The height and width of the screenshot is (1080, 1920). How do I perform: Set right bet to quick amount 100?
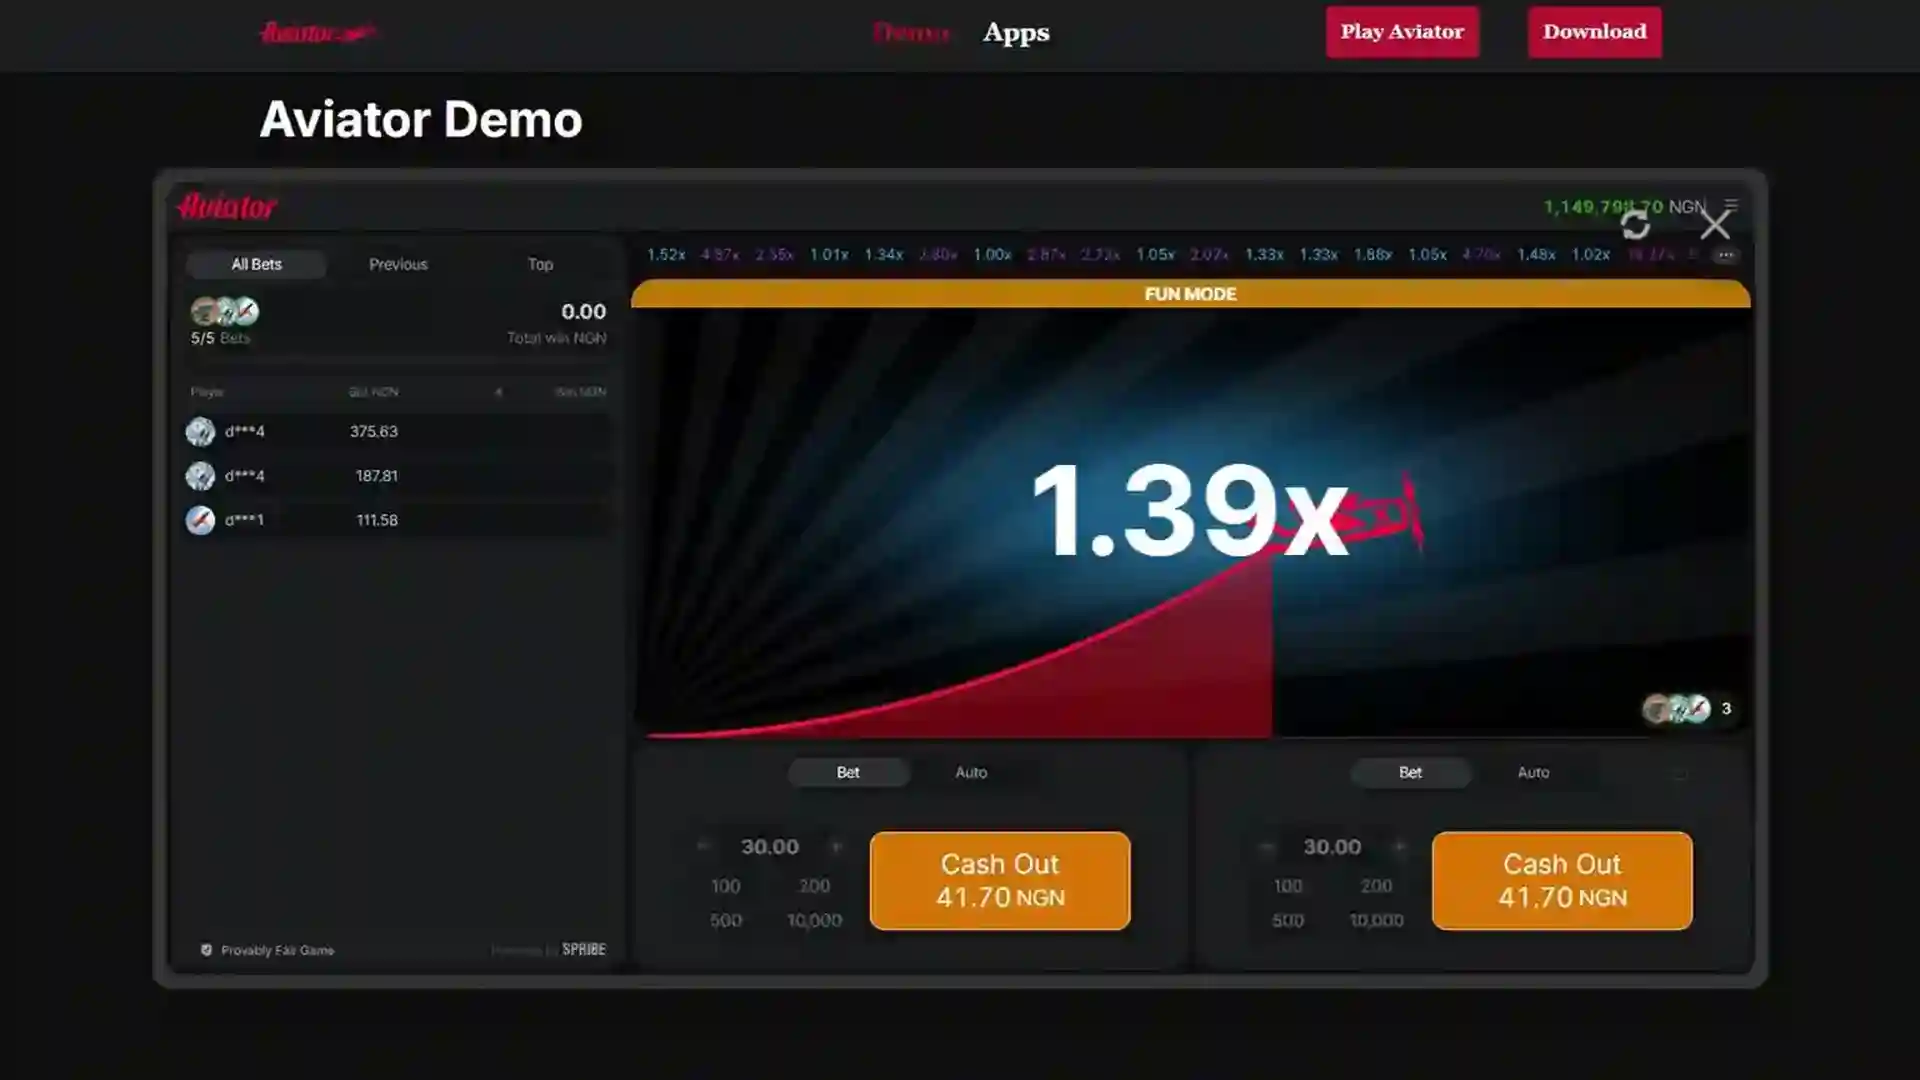click(x=1288, y=886)
